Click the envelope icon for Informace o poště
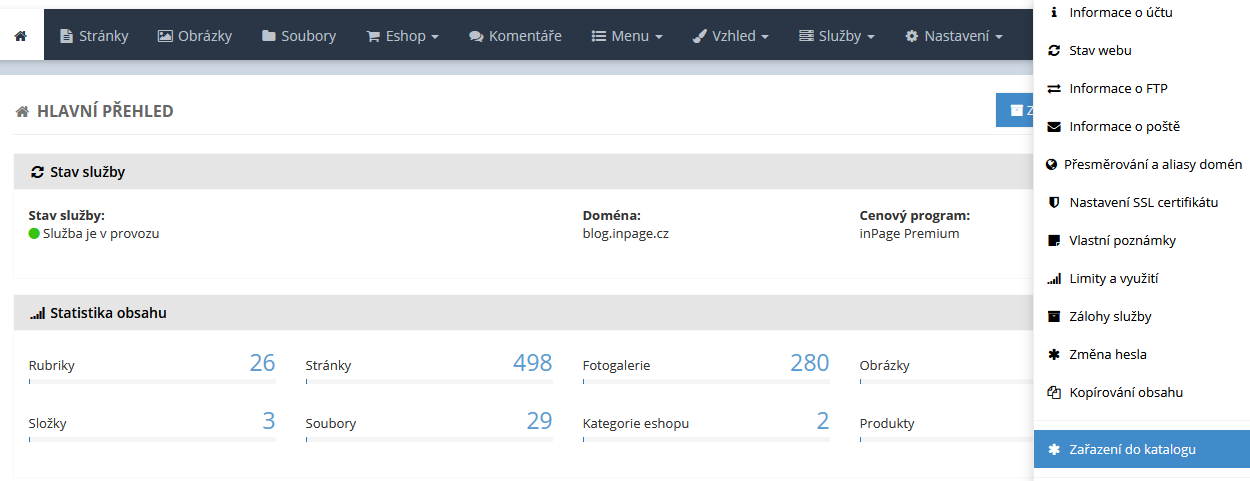 pyautogui.click(x=1053, y=127)
